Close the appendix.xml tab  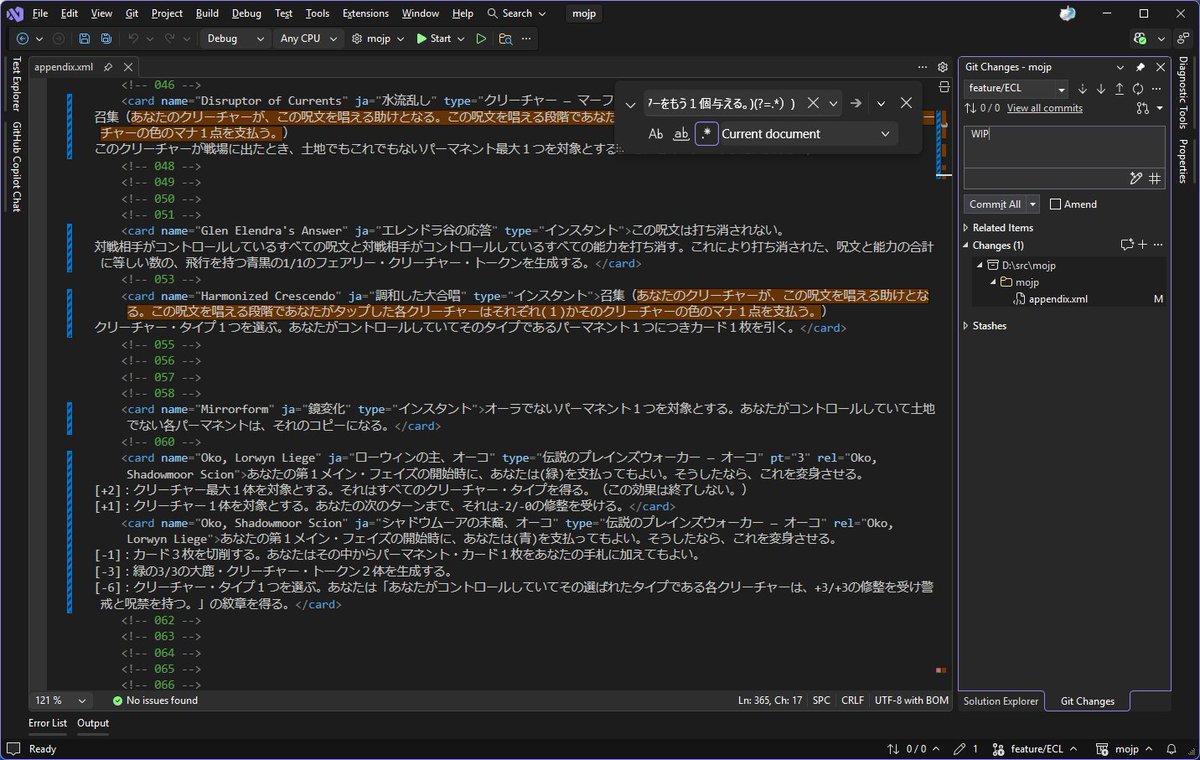pyautogui.click(x=127, y=67)
